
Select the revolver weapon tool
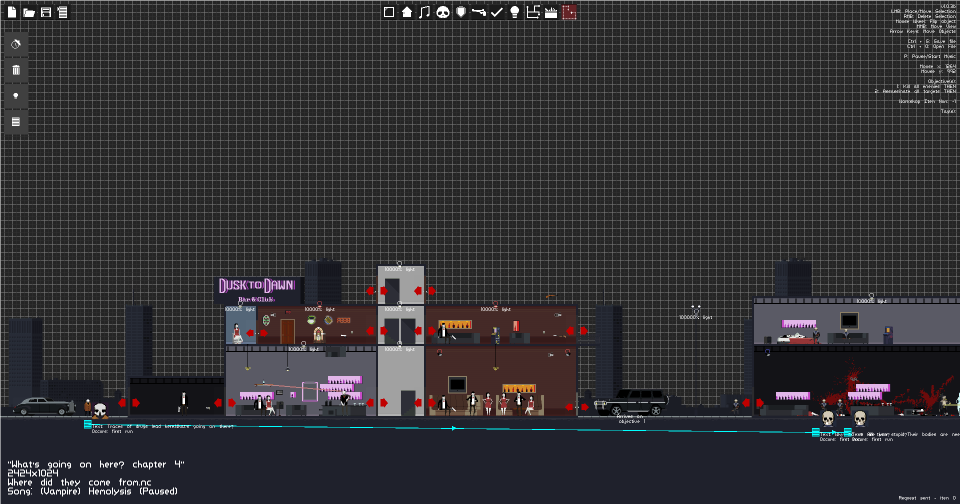pos(479,12)
